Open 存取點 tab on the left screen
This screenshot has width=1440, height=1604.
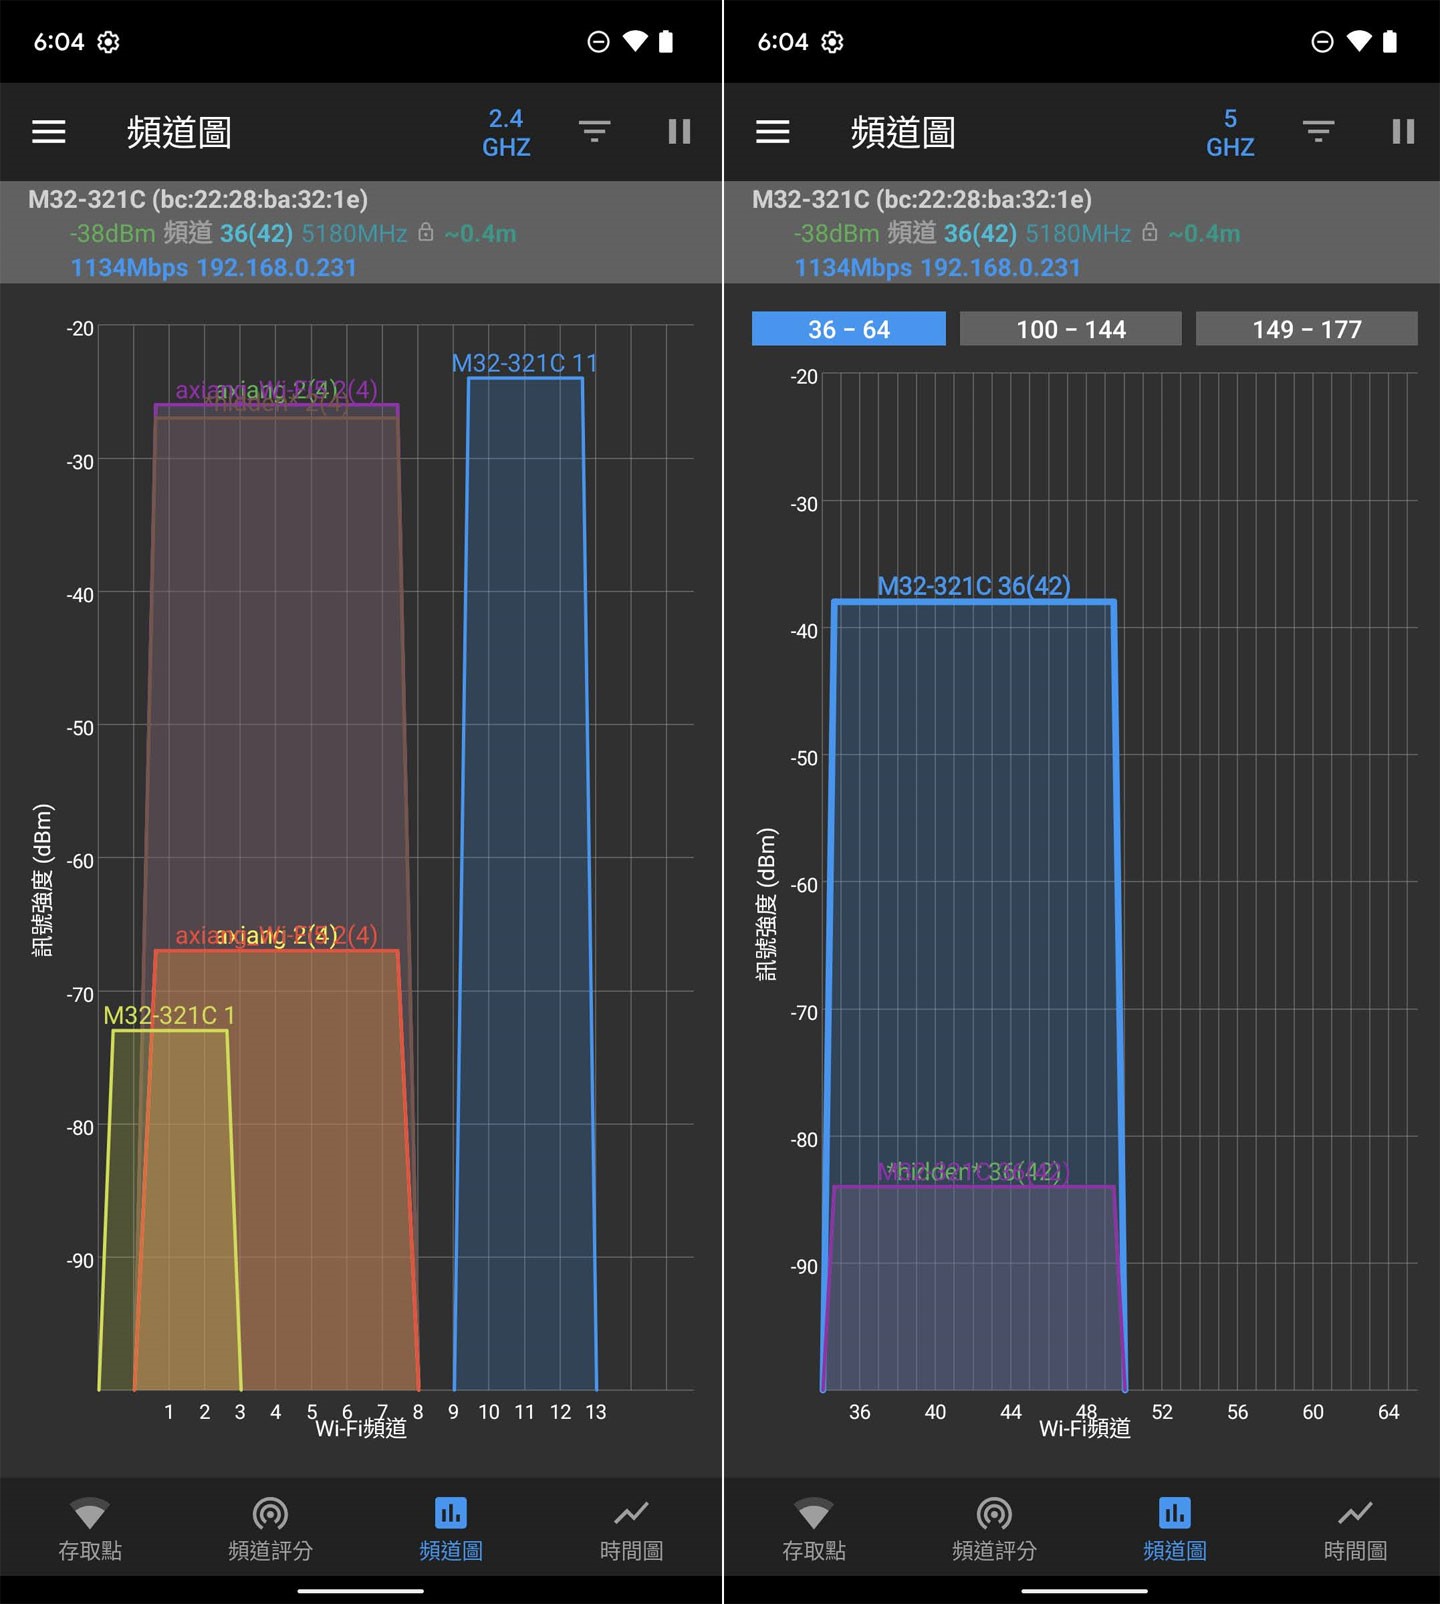pyautogui.click(x=90, y=1528)
